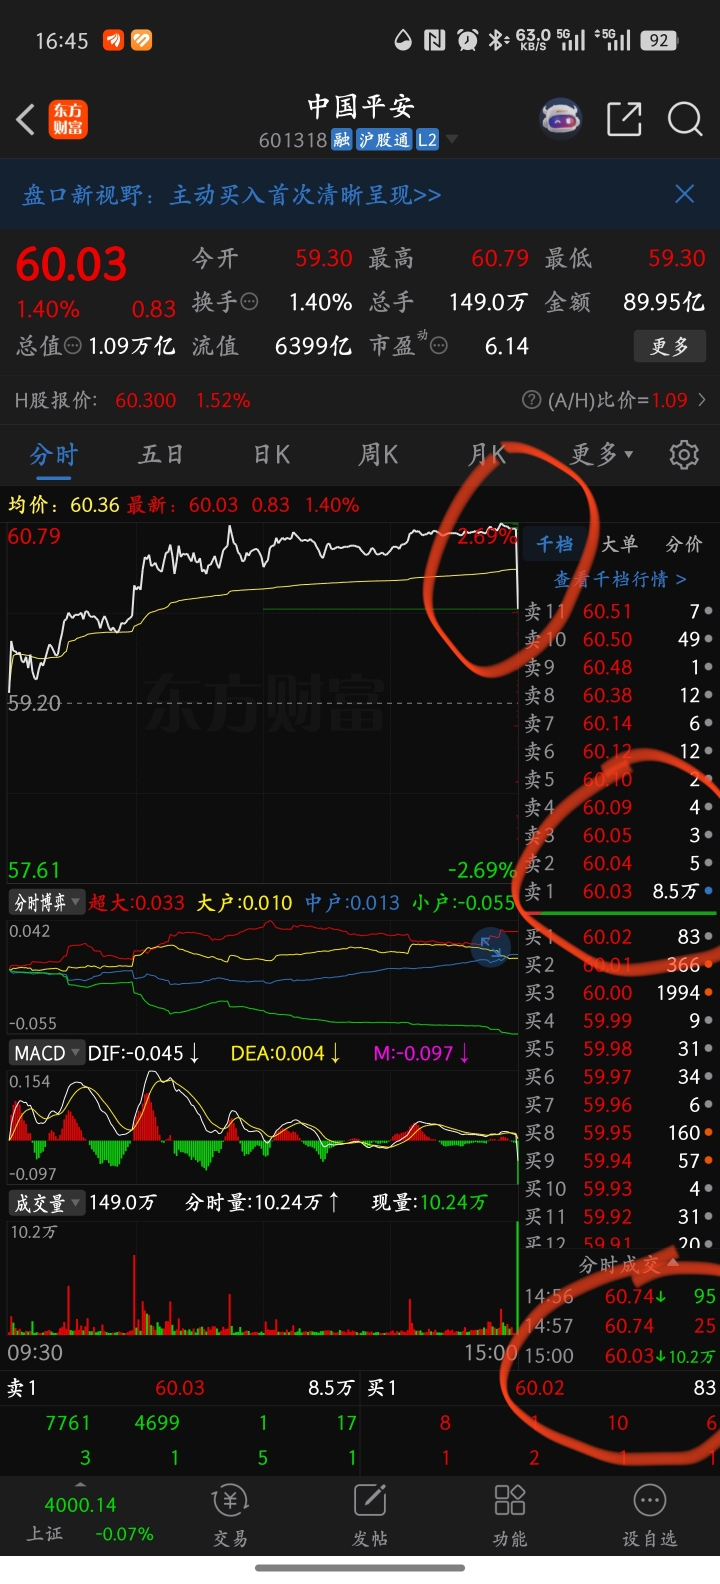
Task: Tap the volume bar chart
Action: pyautogui.click(x=262, y=1280)
